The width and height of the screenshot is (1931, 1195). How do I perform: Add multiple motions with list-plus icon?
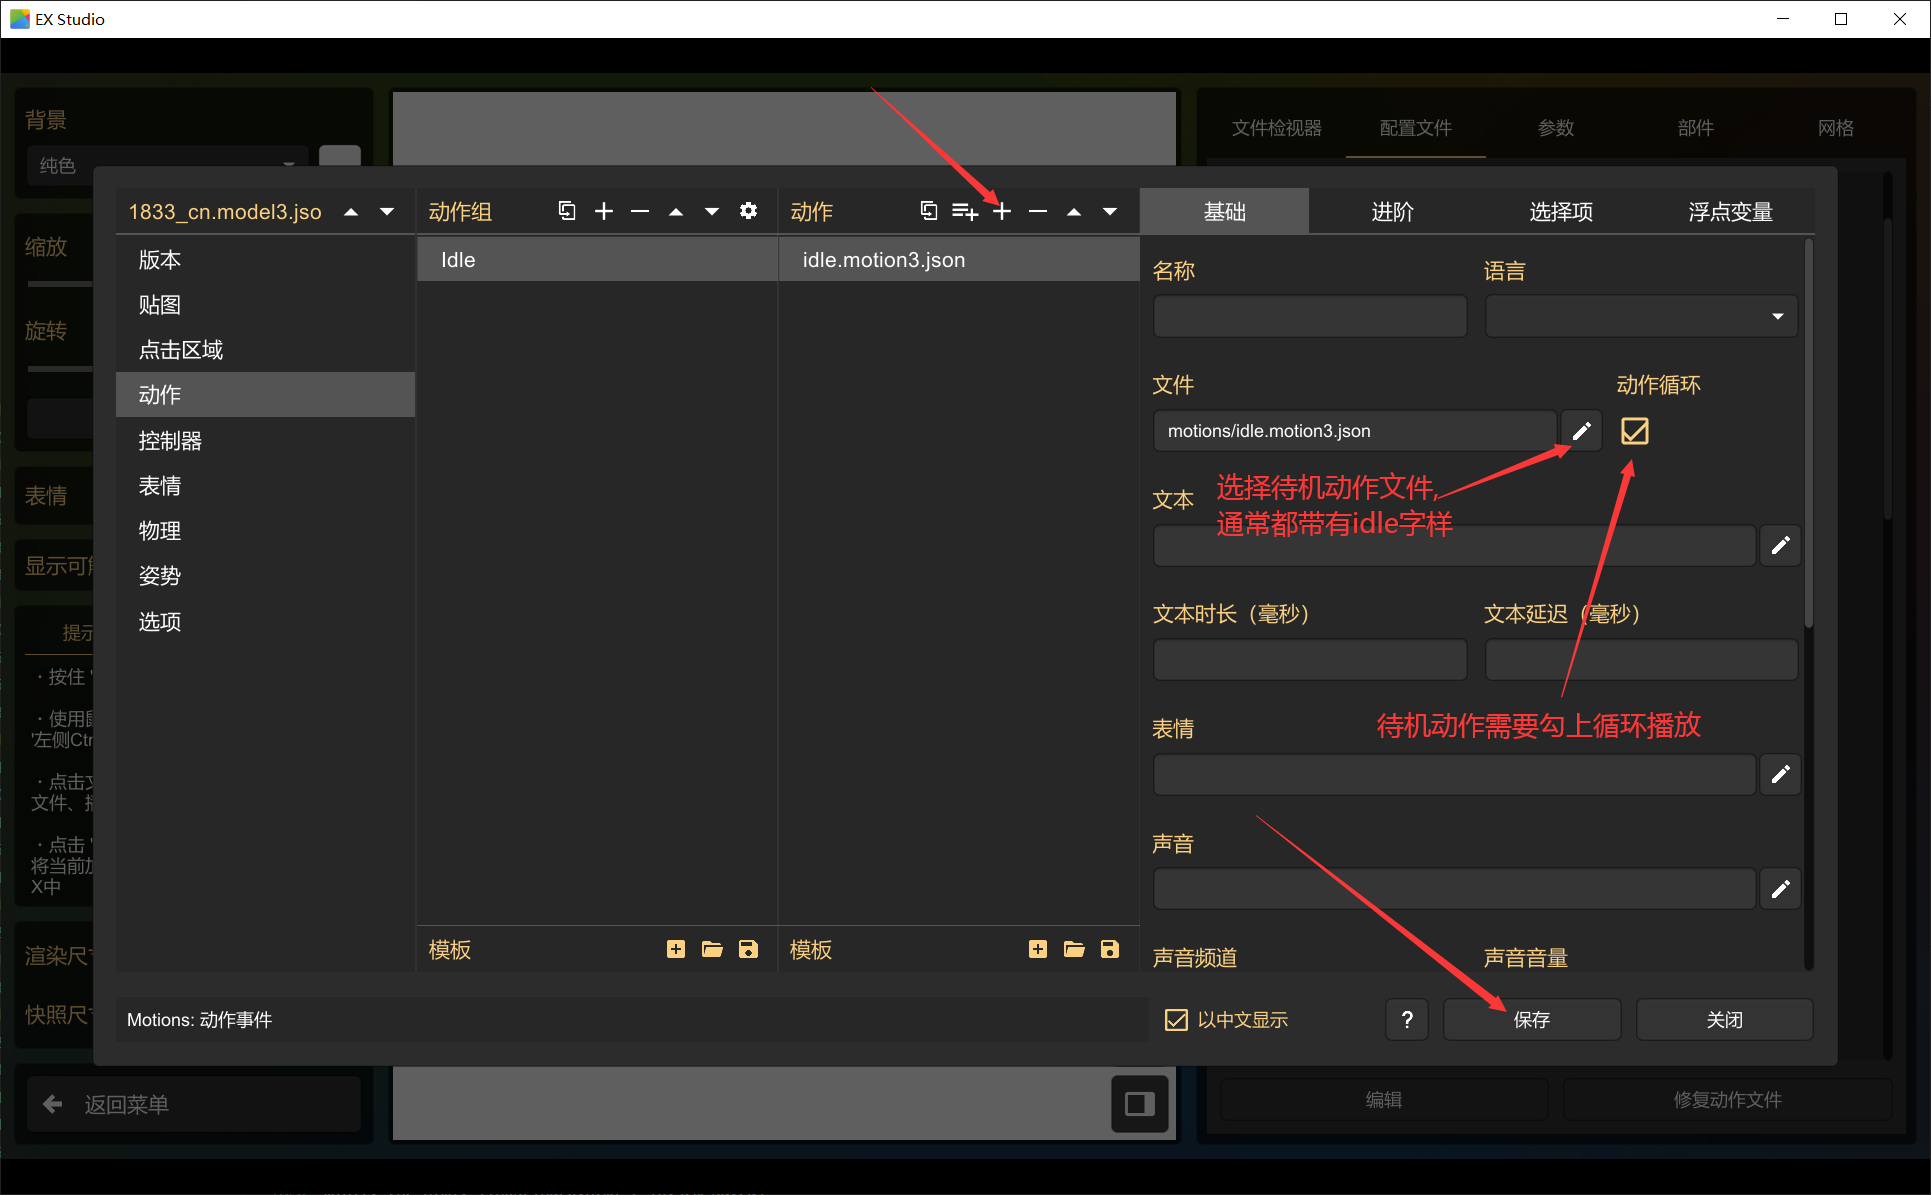tap(965, 211)
